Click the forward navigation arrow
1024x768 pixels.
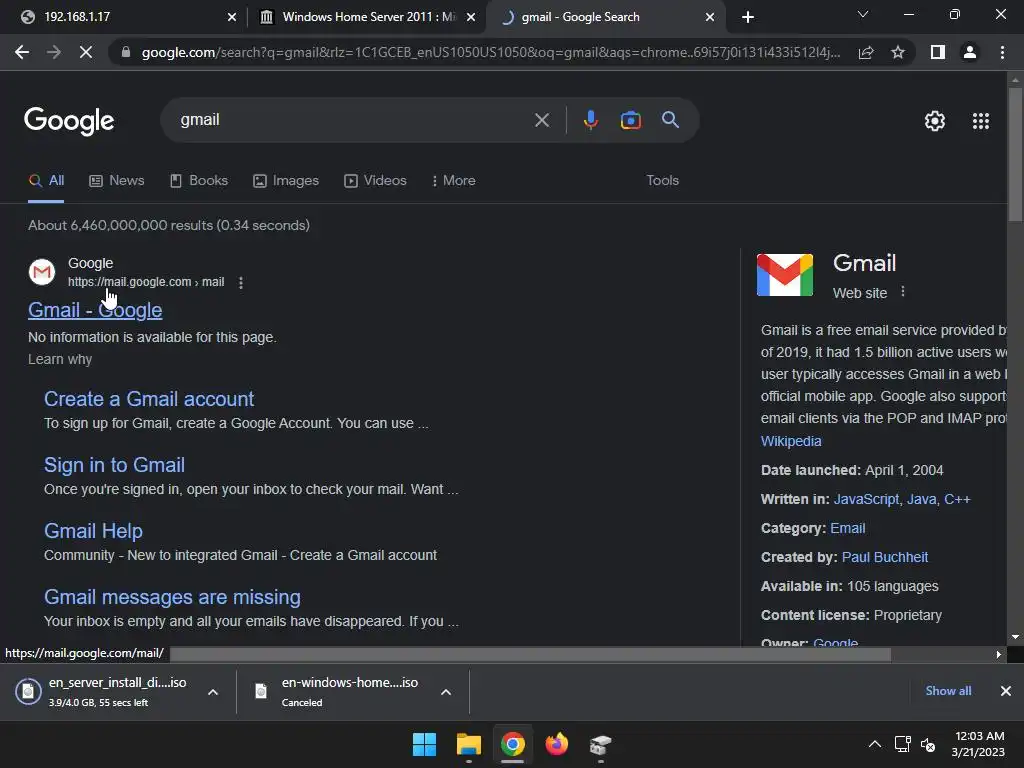[x=54, y=52]
